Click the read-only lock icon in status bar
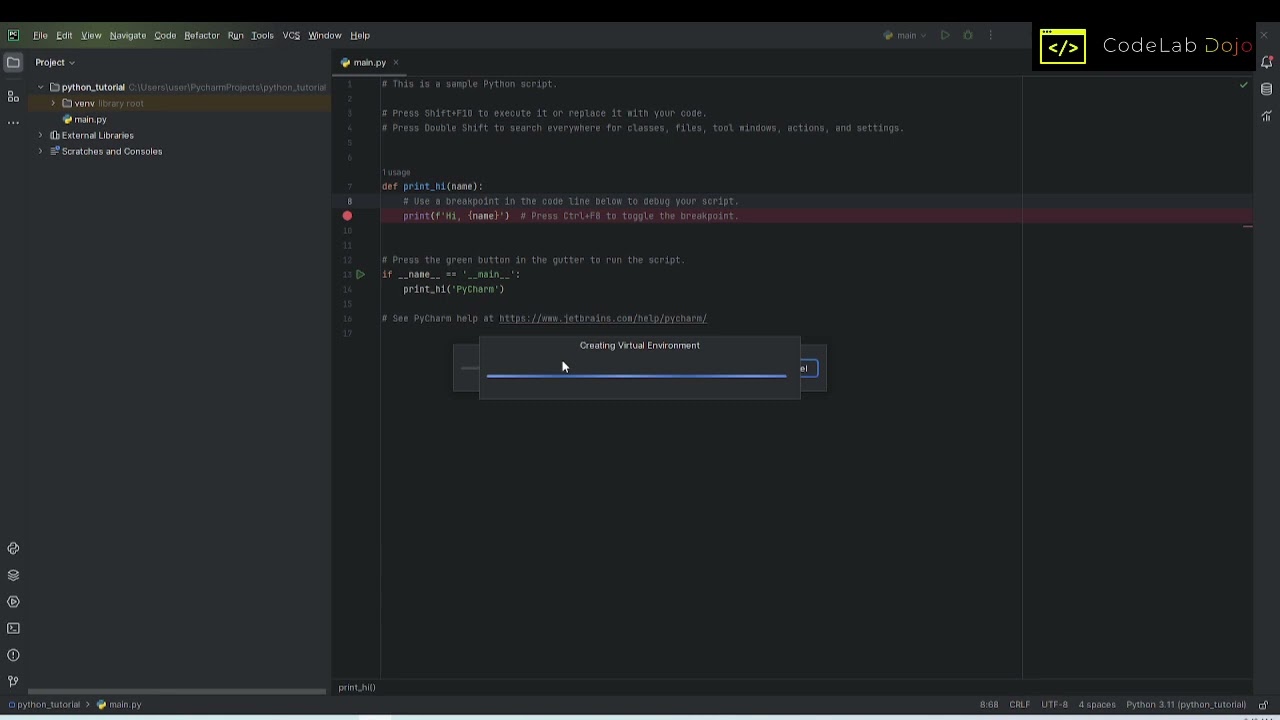 click(1263, 704)
